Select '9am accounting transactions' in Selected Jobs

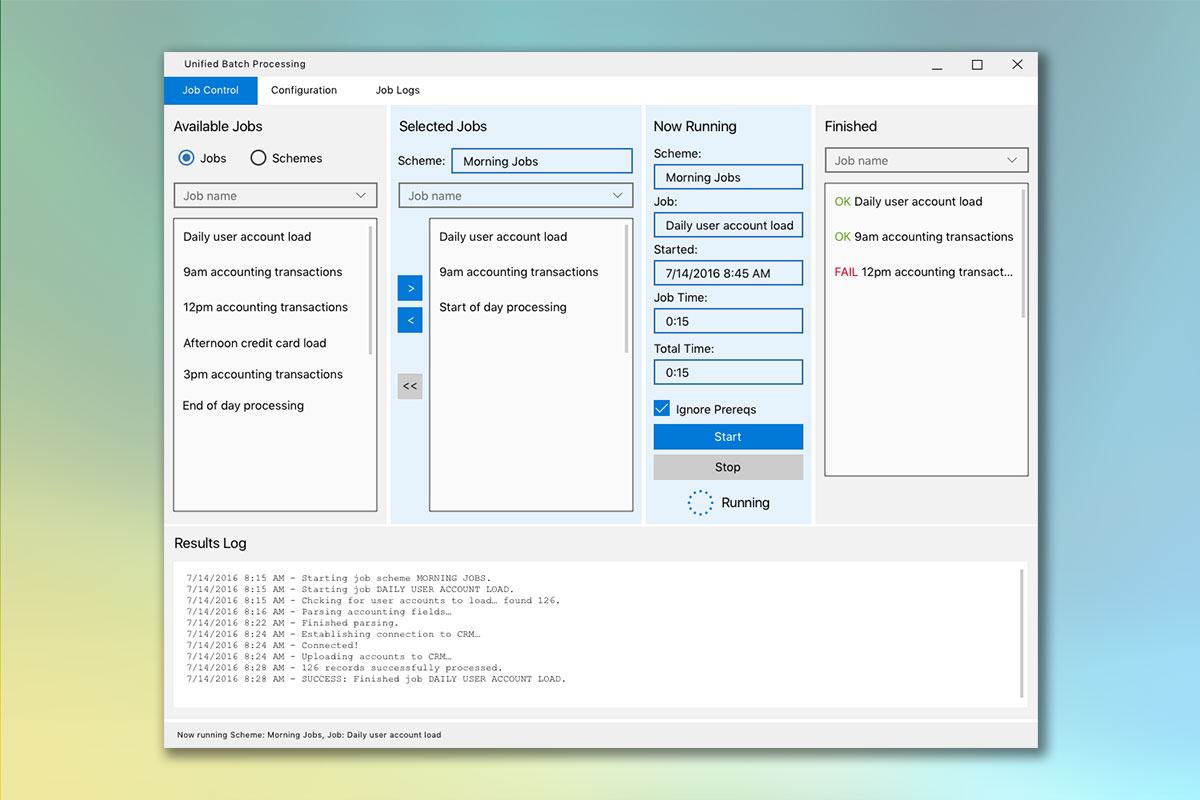coord(518,272)
